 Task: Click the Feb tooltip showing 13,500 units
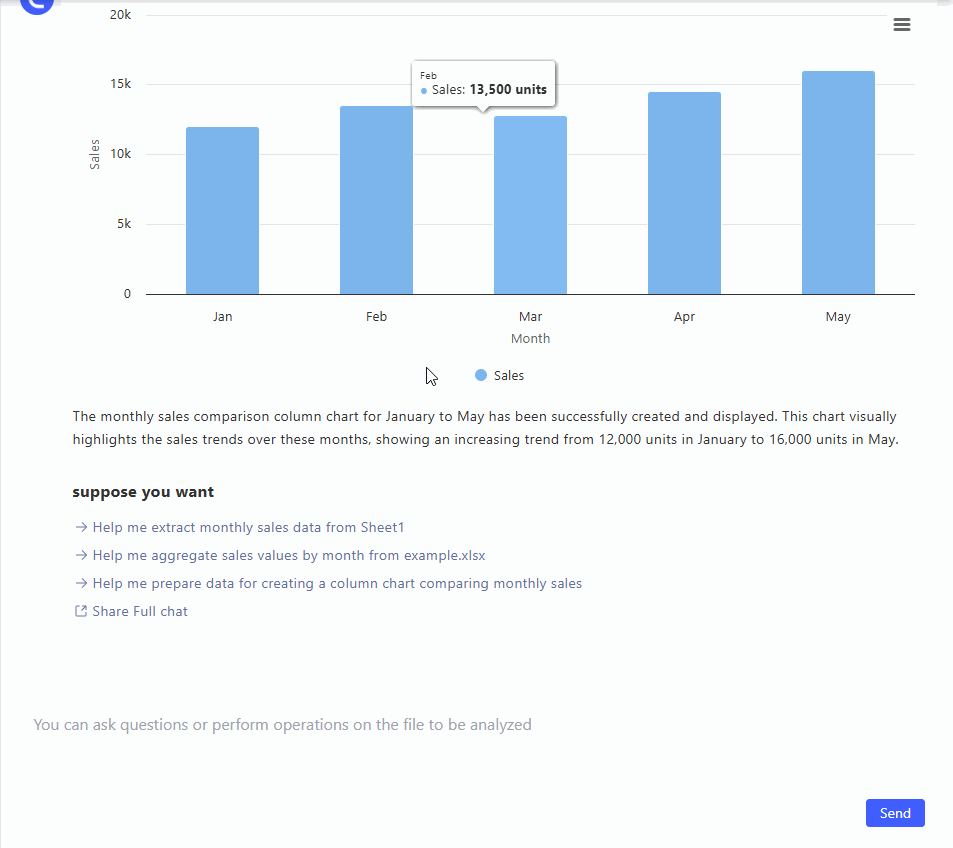tap(484, 84)
